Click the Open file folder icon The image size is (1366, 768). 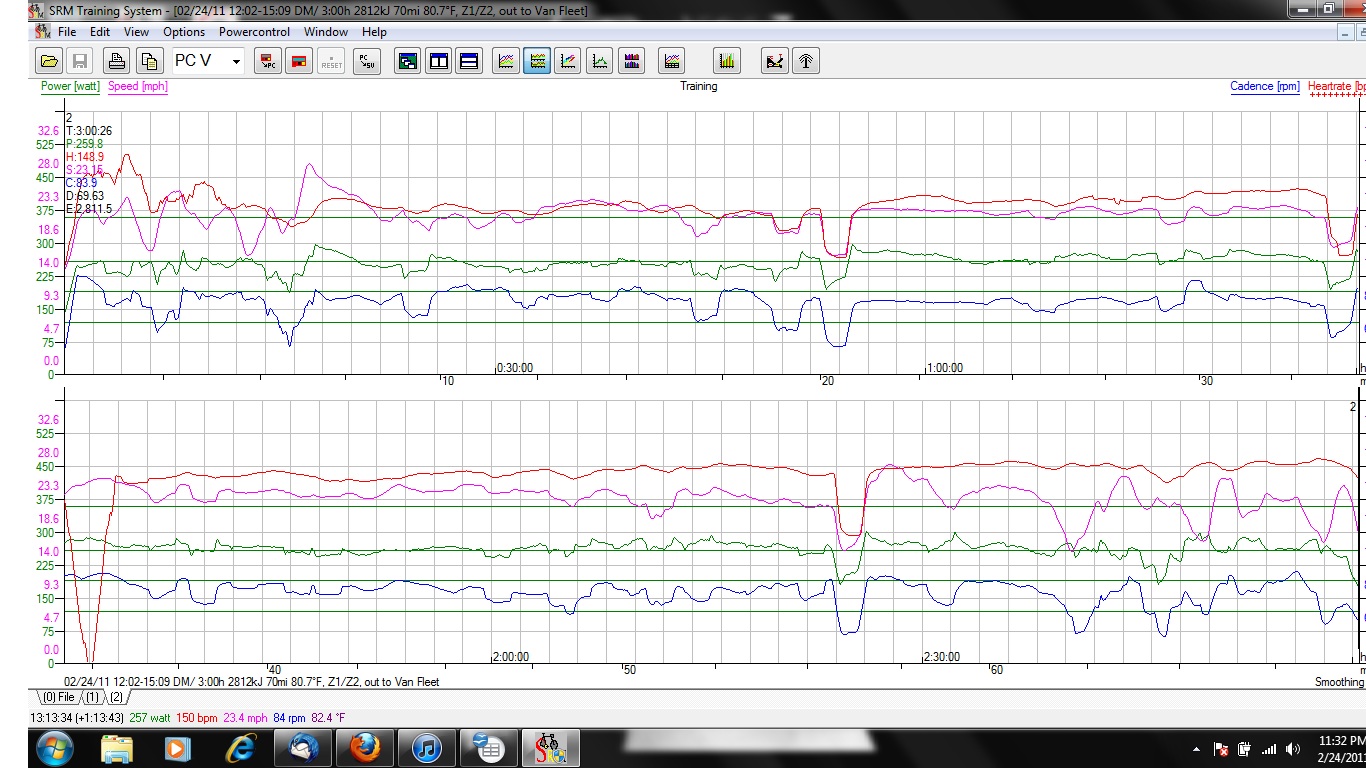[x=48, y=61]
